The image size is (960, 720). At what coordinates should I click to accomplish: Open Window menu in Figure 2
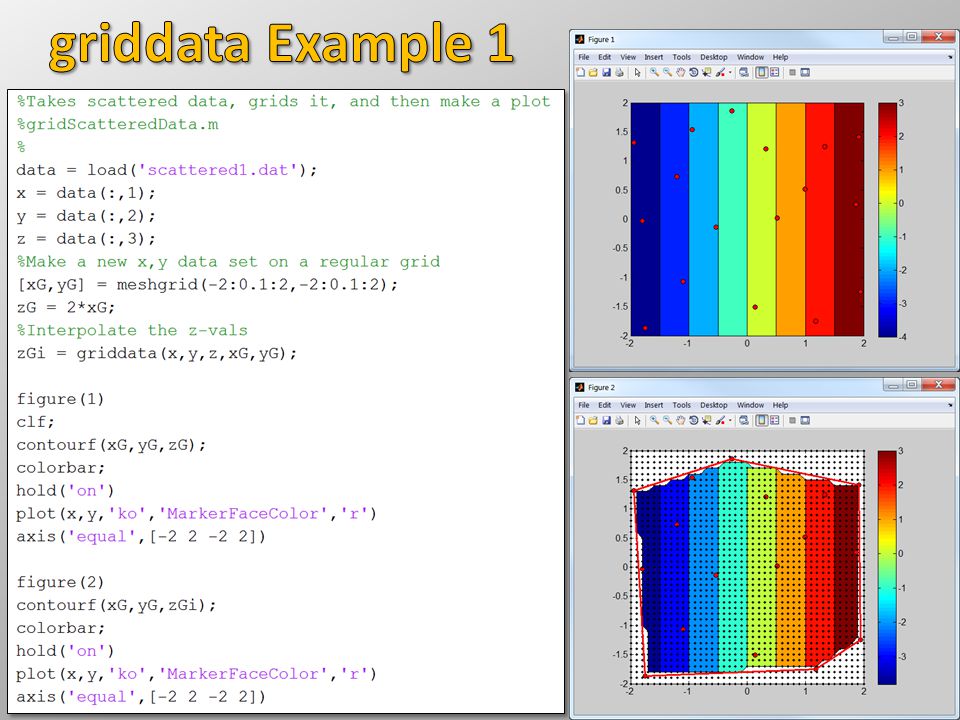coord(751,405)
